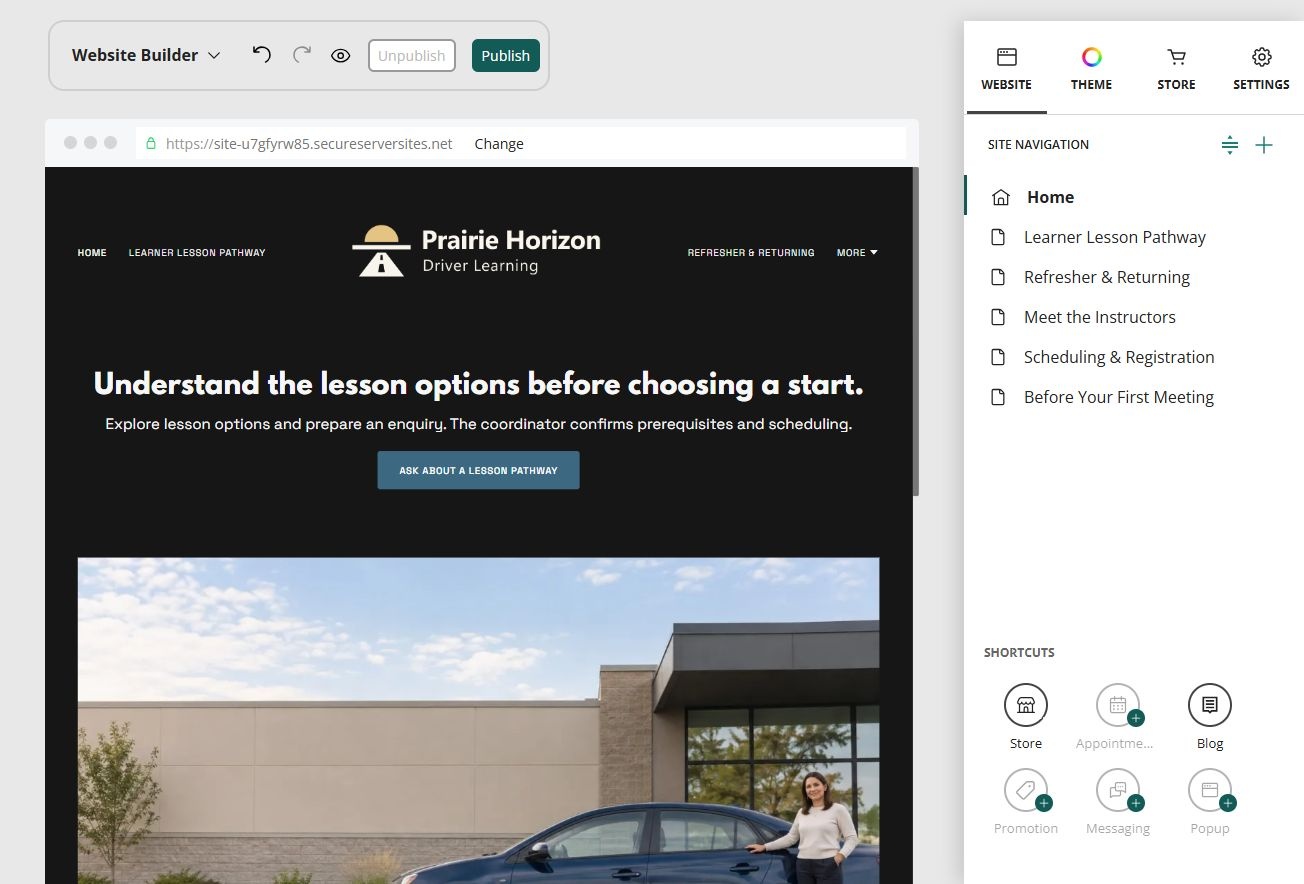This screenshot has width=1304, height=884.
Task: Open the Store tab
Action: [x=1176, y=69]
